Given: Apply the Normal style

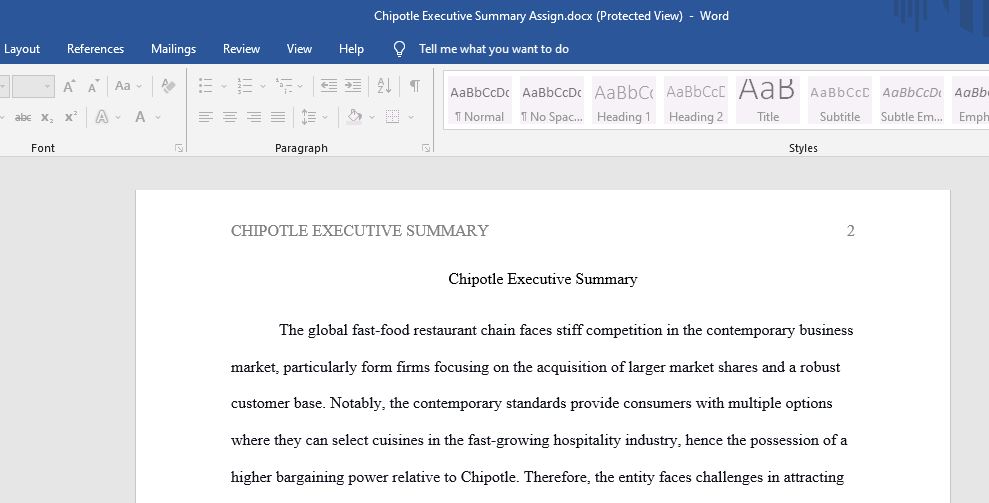Looking at the screenshot, I should pos(479,100).
